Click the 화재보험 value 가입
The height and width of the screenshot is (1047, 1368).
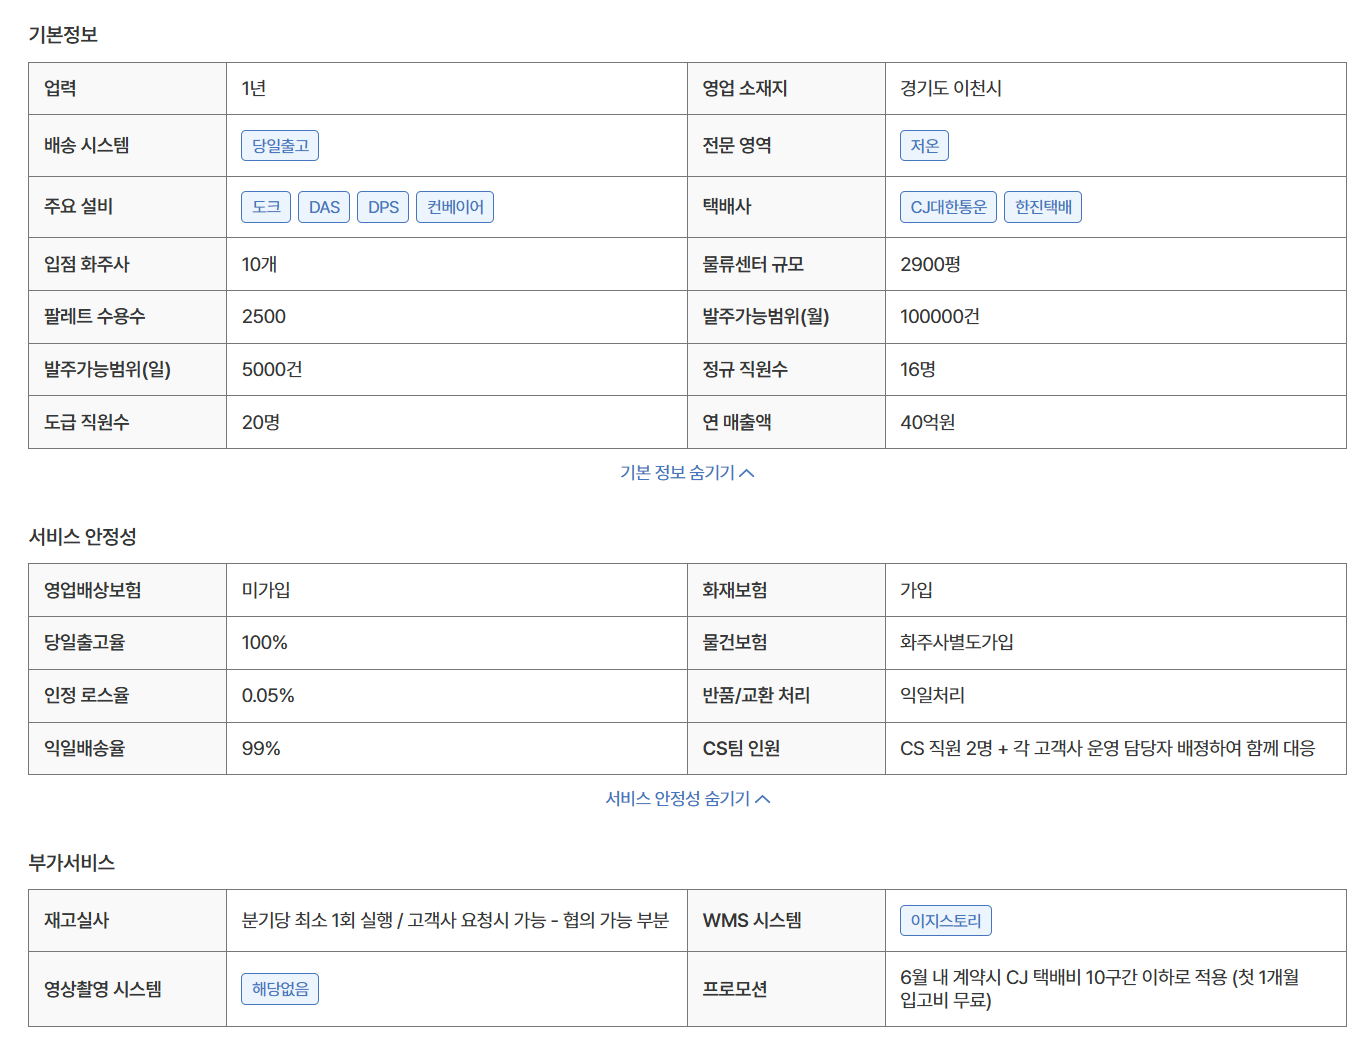point(916,591)
